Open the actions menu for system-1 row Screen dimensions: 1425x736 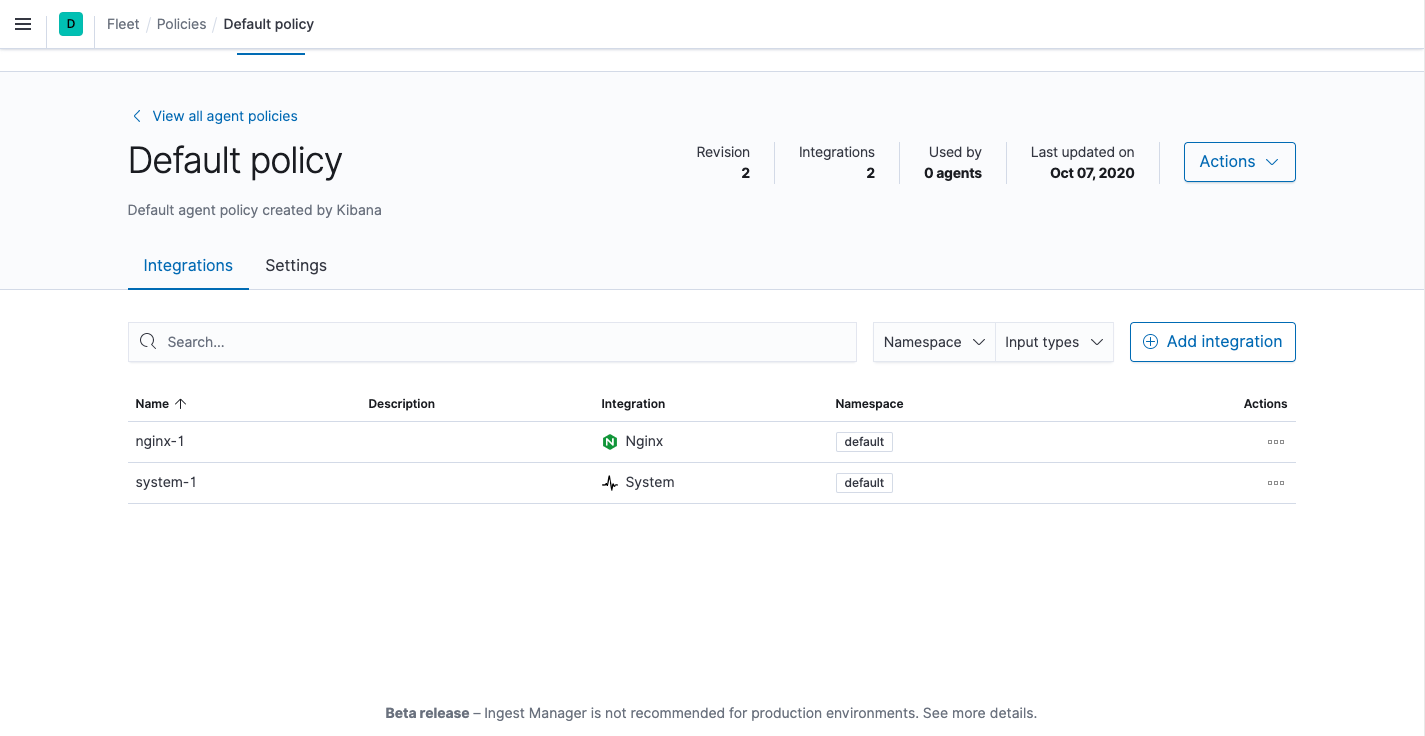pos(1275,483)
